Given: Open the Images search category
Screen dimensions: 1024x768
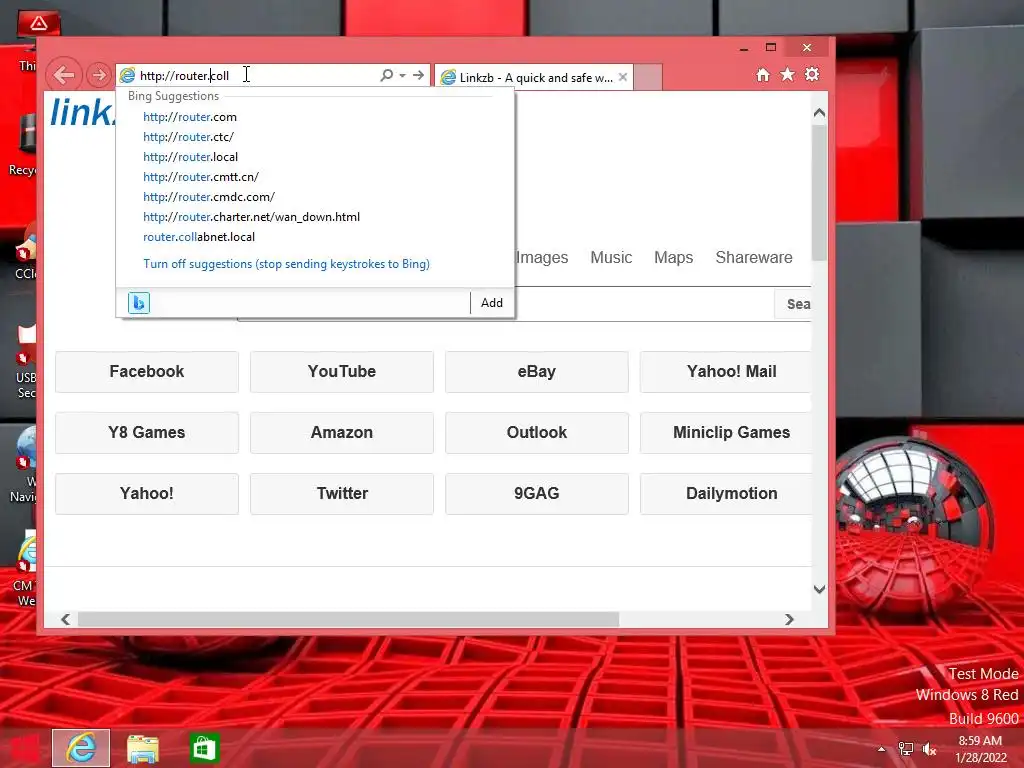Looking at the screenshot, I should (x=542, y=257).
